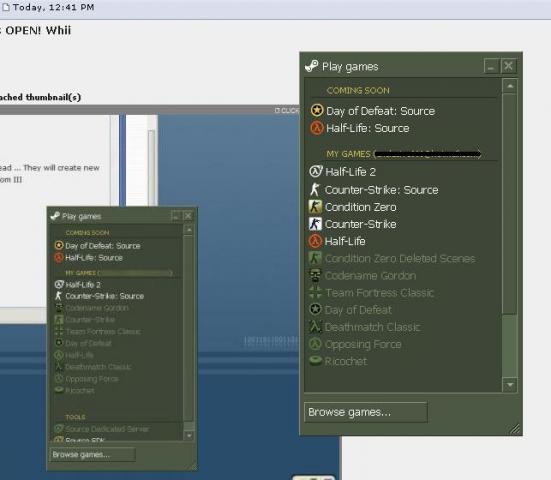
Task: Close the small Play games window
Action: pyautogui.click(x=188, y=216)
